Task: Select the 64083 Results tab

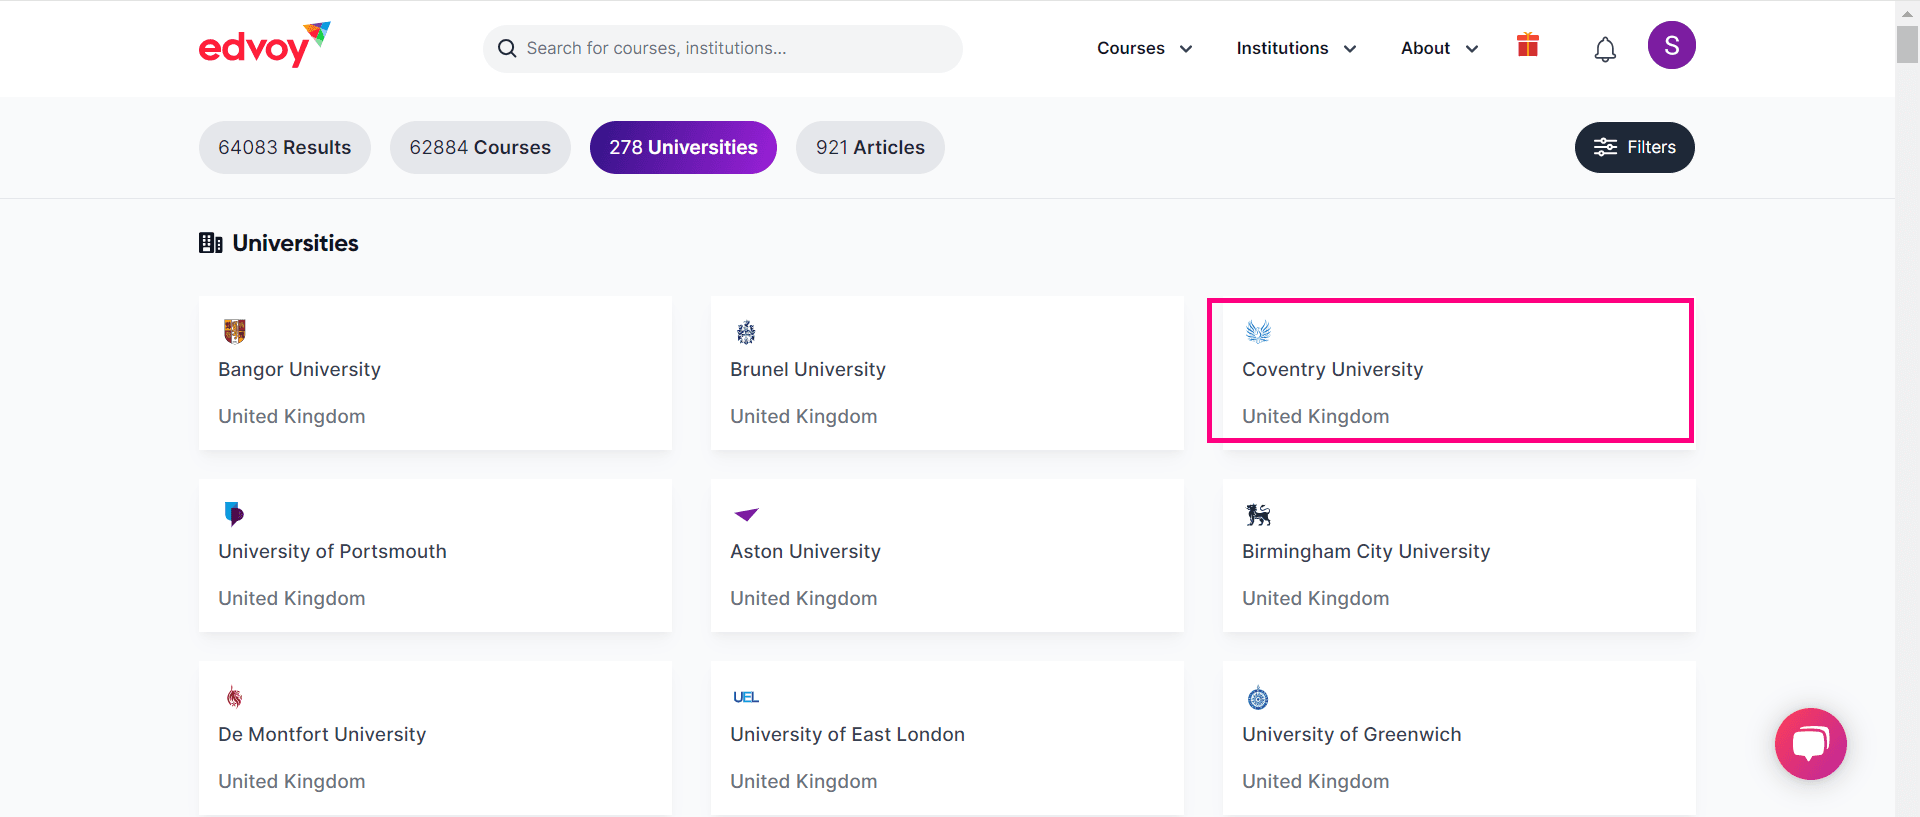Action: click(285, 147)
